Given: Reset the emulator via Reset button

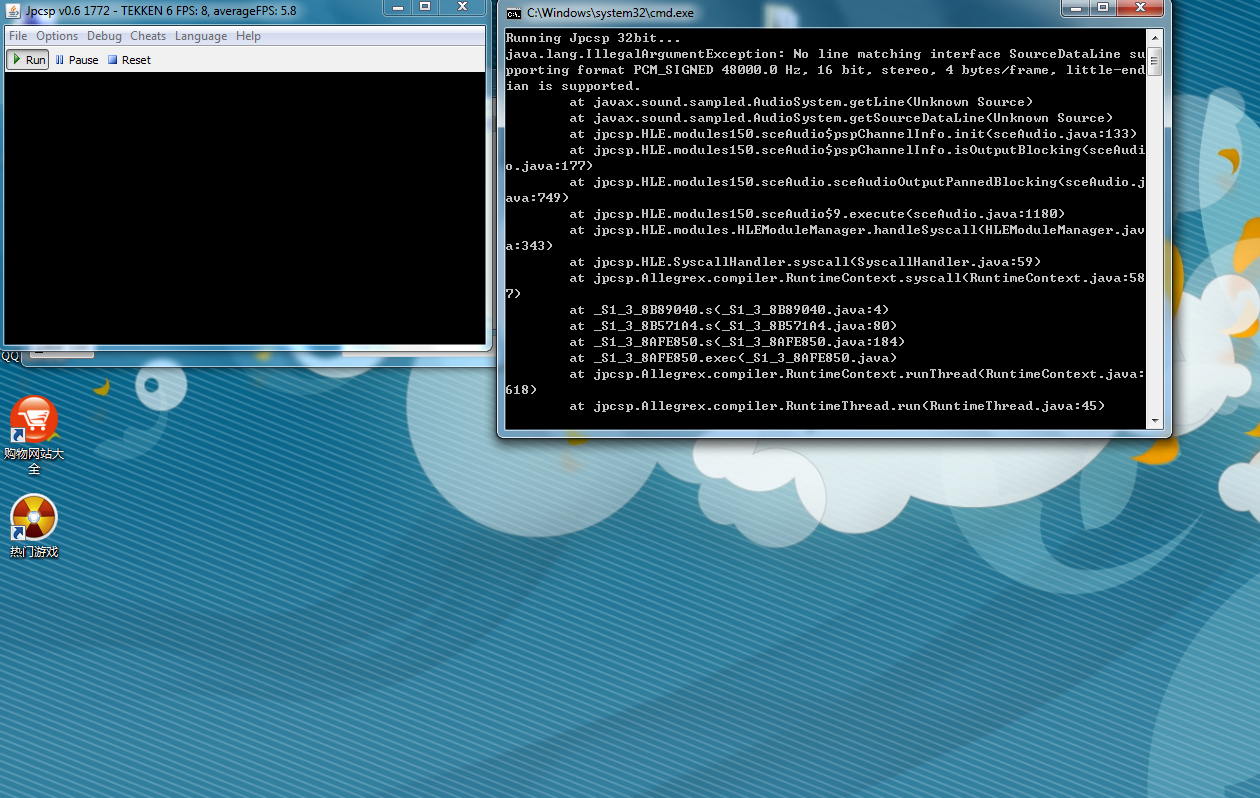Looking at the screenshot, I should point(129,60).
